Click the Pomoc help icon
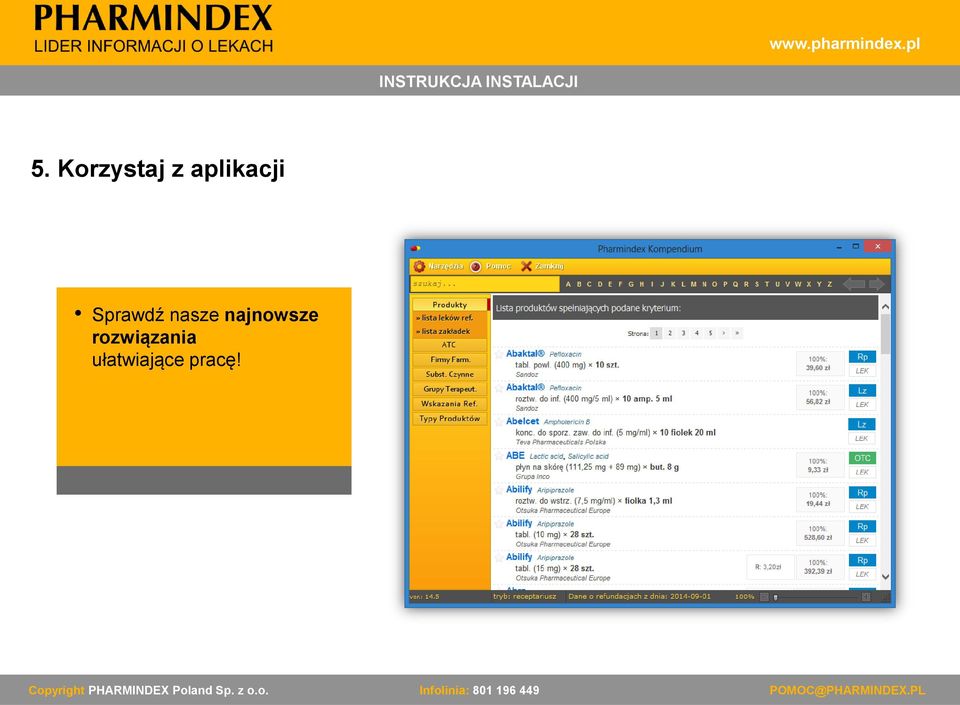 pyautogui.click(x=476, y=266)
